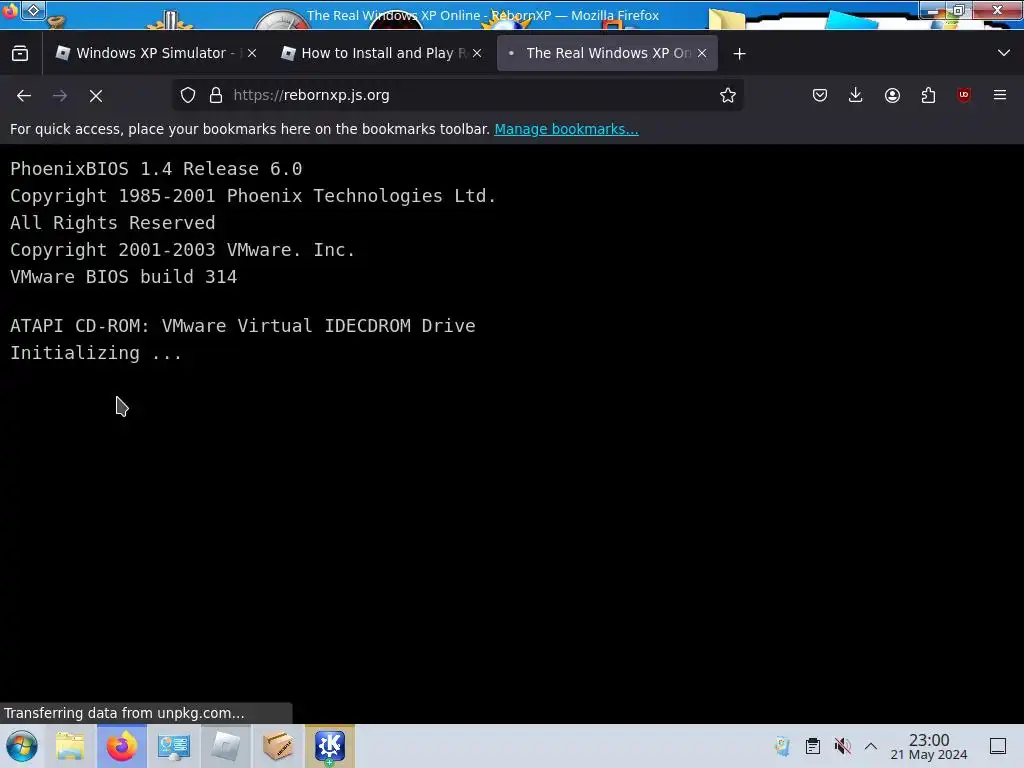Image resolution: width=1024 pixels, height=768 pixels.
Task: Open cardboard box package taskbar icon
Action: (x=278, y=746)
